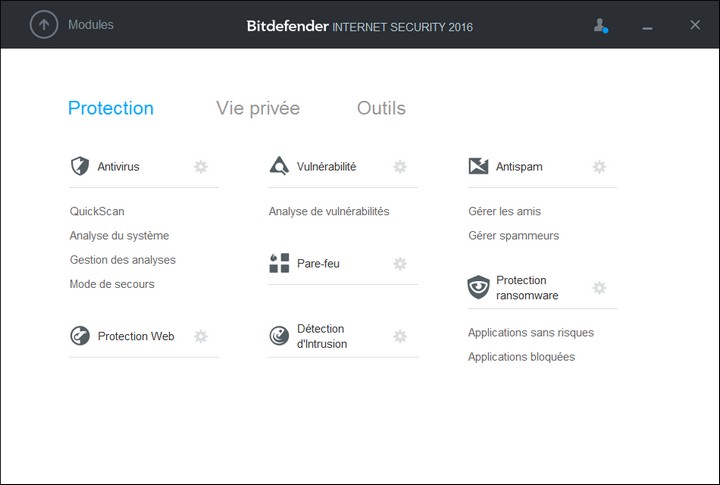Screen dimensions: 720x485
Task: Open Détection d'Intrusion settings gear
Action: pyautogui.click(x=400, y=336)
